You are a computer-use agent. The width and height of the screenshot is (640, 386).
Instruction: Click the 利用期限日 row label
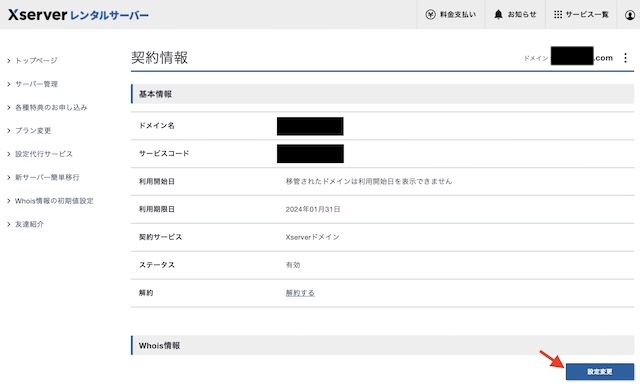(x=157, y=209)
